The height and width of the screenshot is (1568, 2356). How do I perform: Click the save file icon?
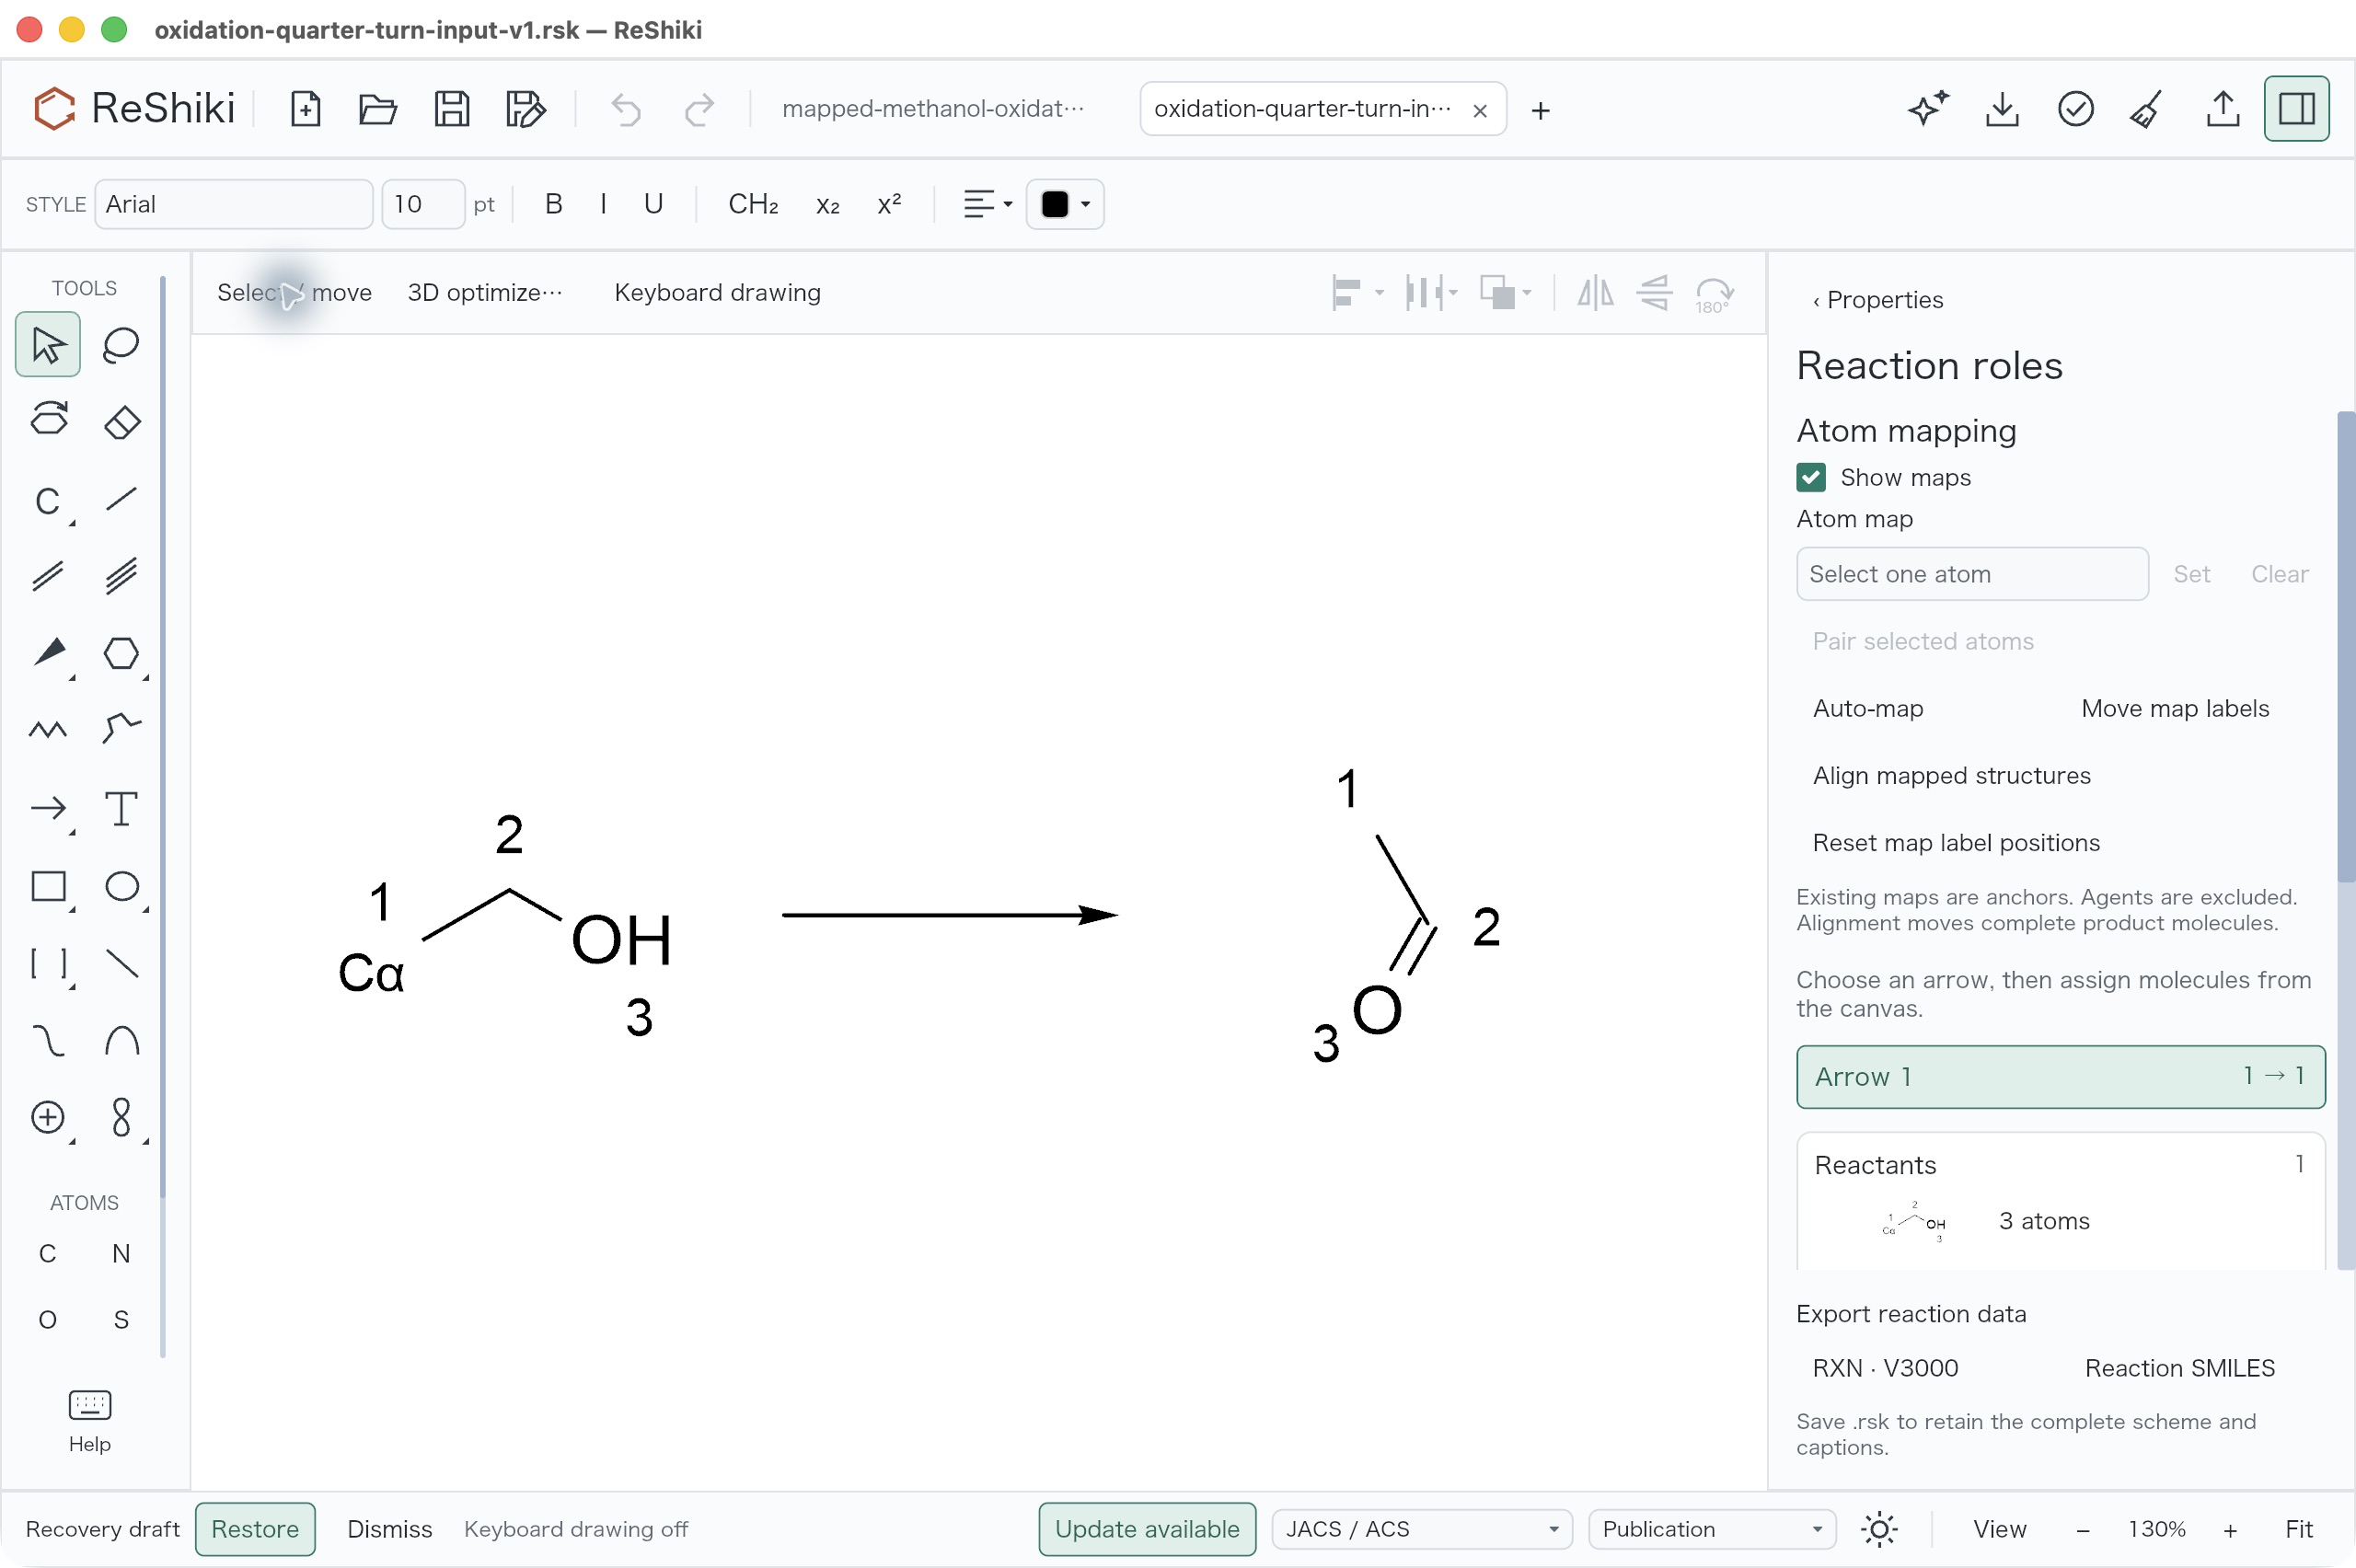(x=451, y=108)
